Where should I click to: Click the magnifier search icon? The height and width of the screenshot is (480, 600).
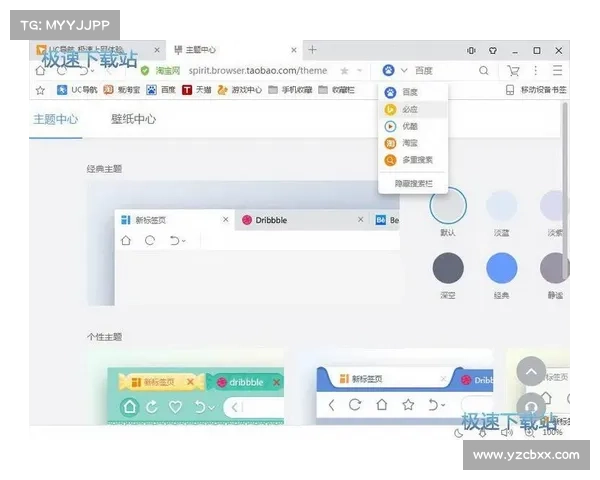pyautogui.click(x=484, y=70)
